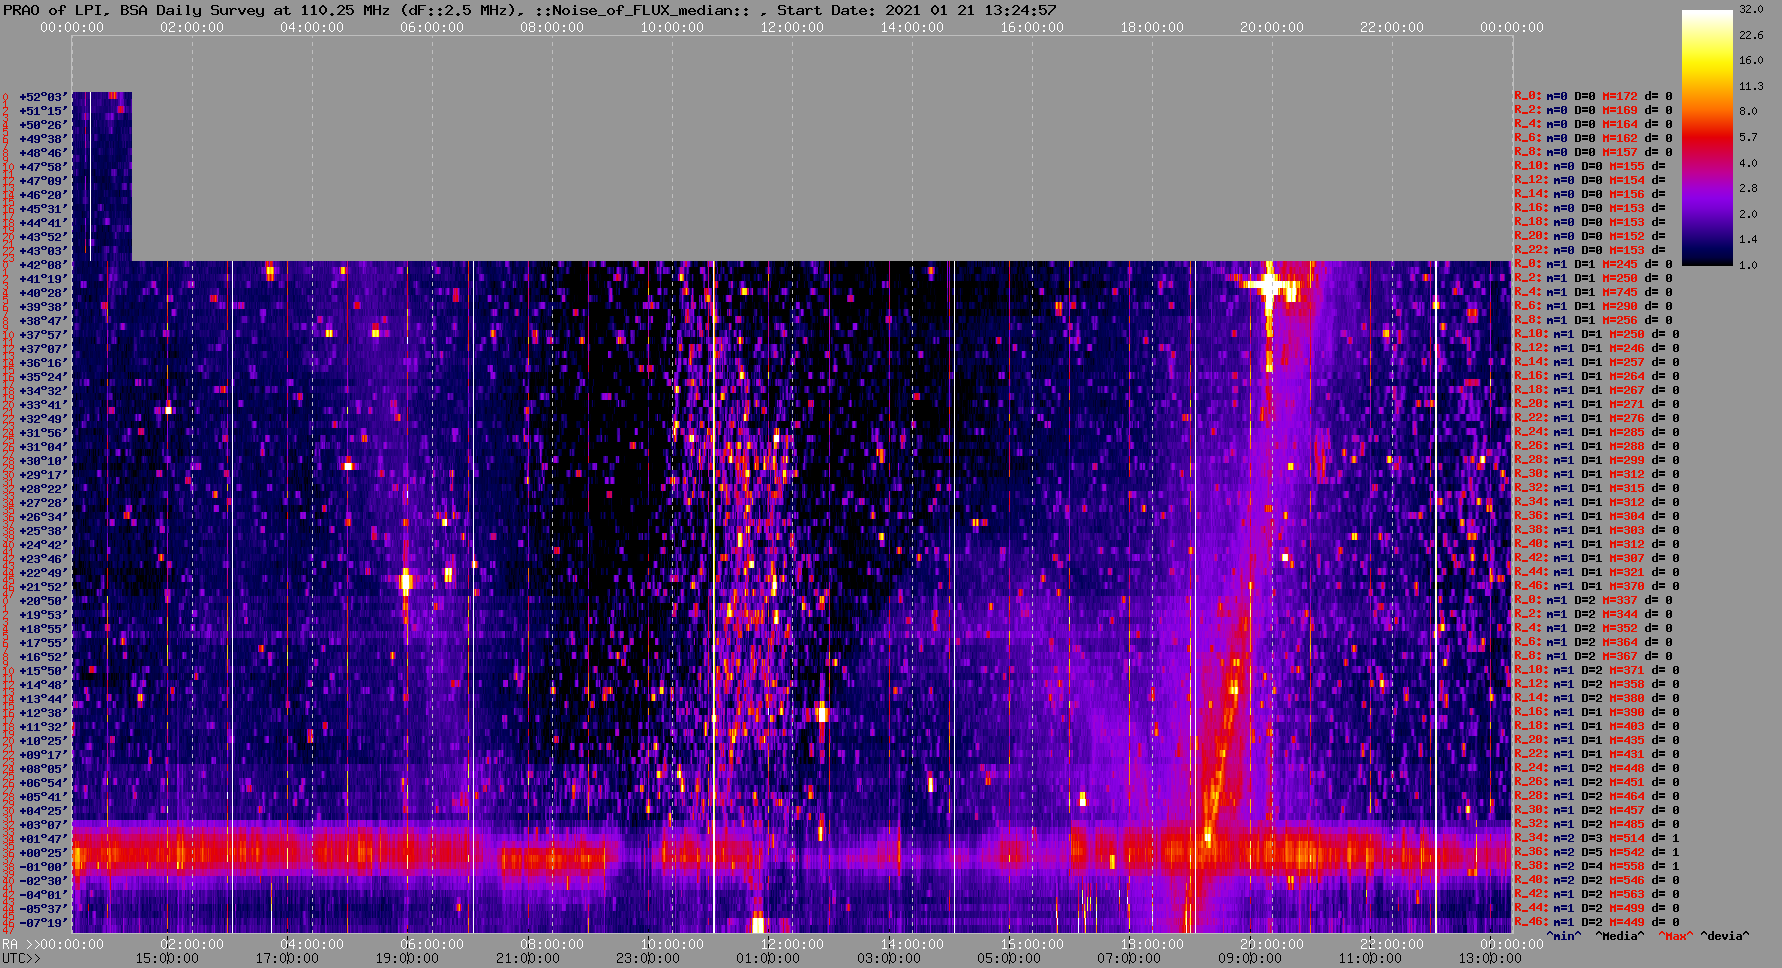Click the declination label '+19°53''
This screenshot has width=1782, height=968.
pyautogui.click(x=43, y=615)
